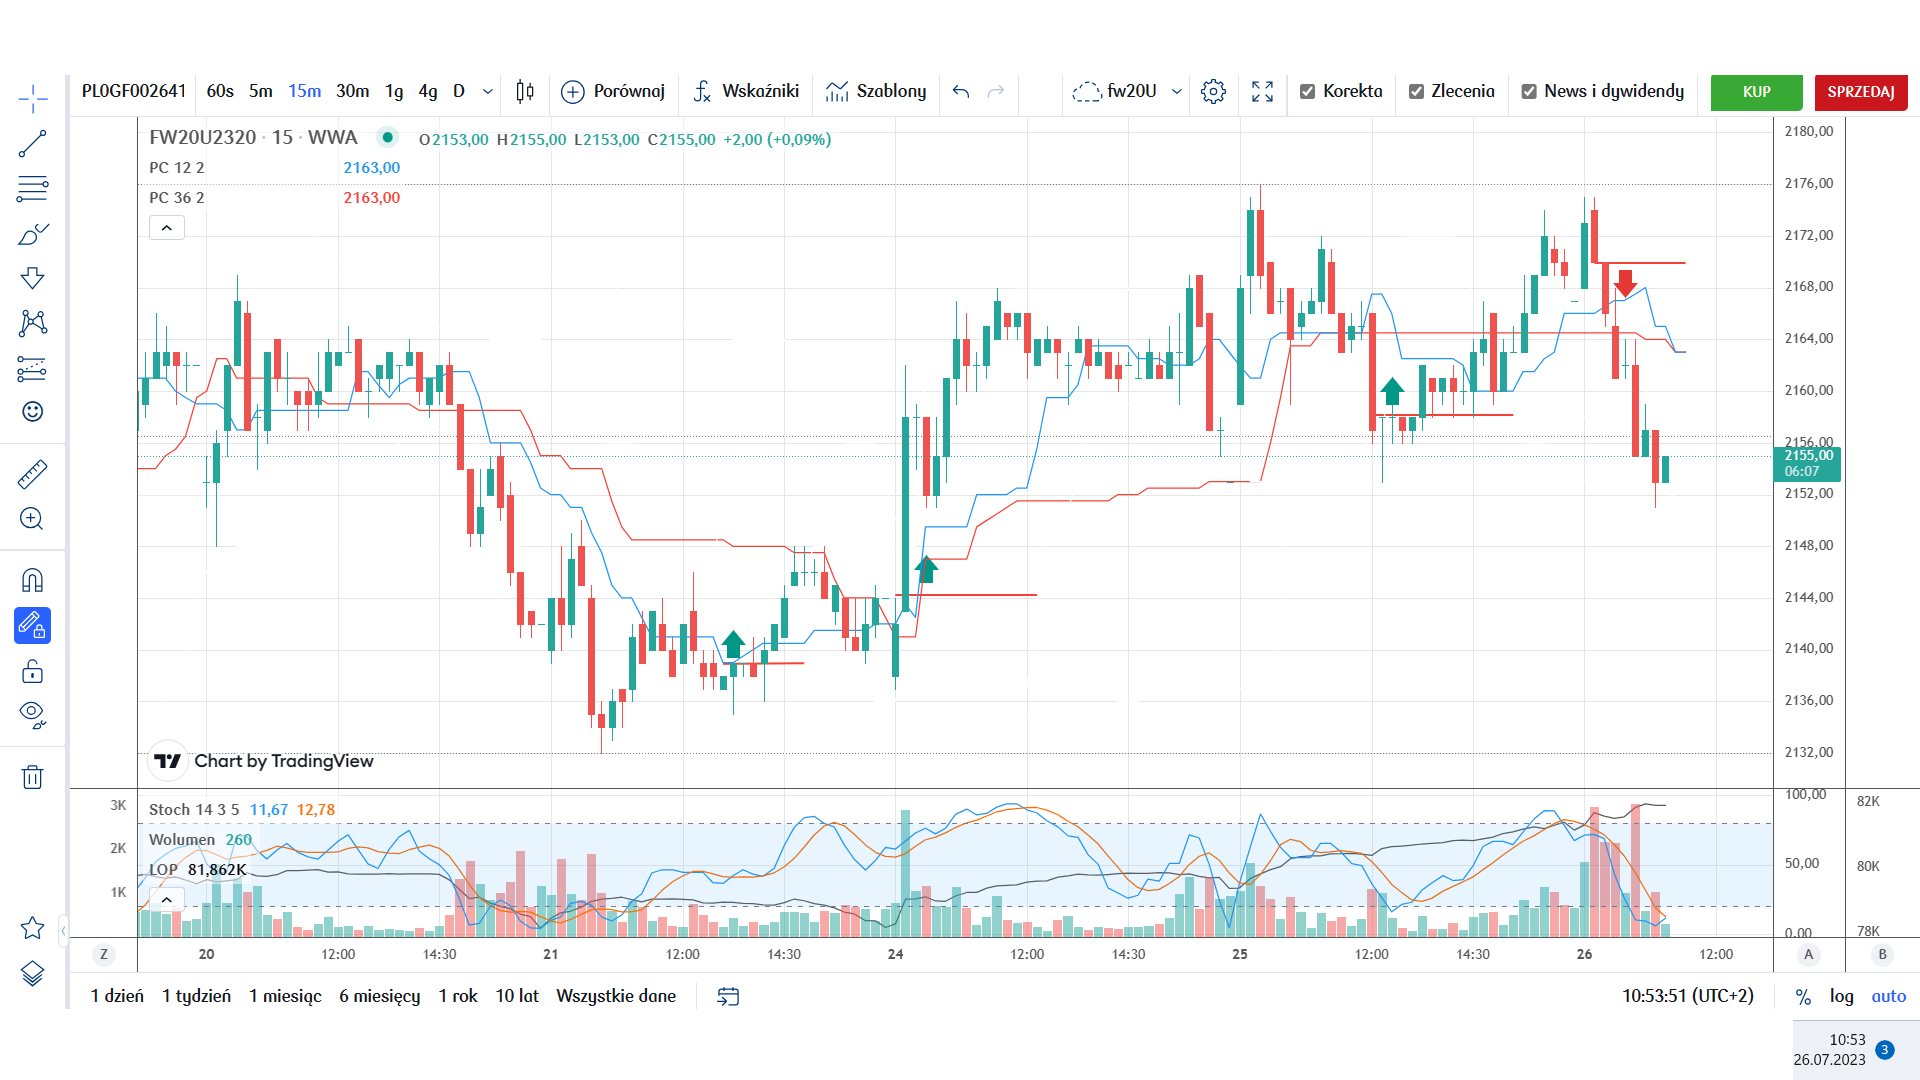The width and height of the screenshot is (1920, 1080).
Task: Redo the chart action
Action: [x=996, y=92]
